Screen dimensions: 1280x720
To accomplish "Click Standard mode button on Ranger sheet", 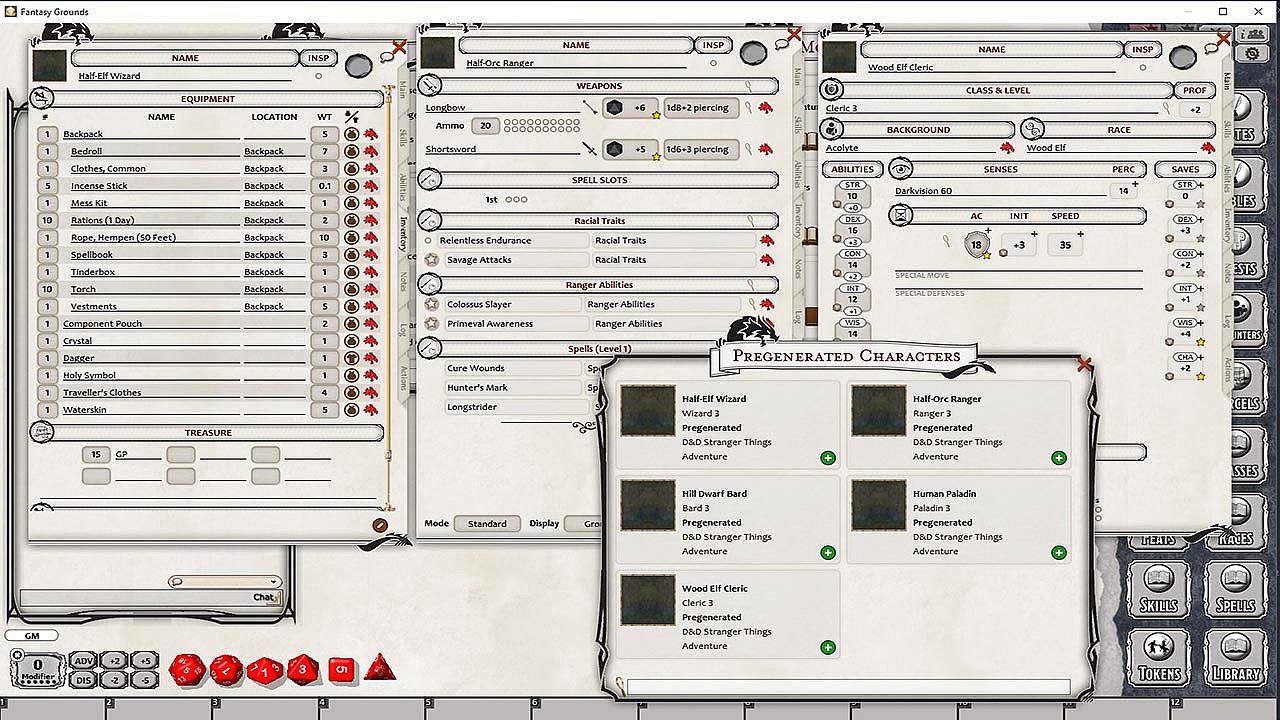I will pos(487,523).
